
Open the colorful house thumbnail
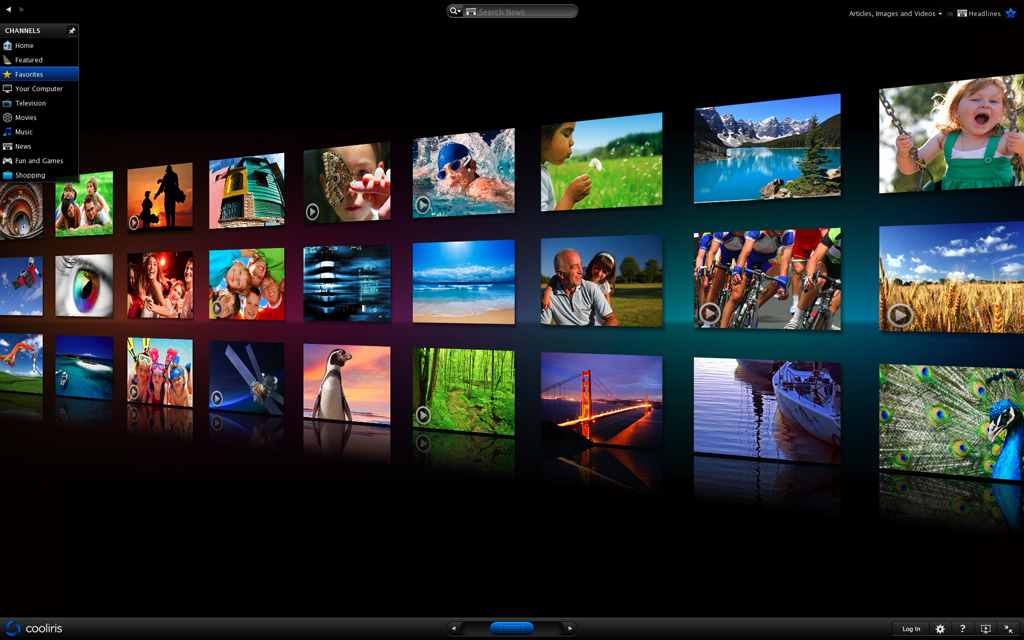[x=247, y=191]
